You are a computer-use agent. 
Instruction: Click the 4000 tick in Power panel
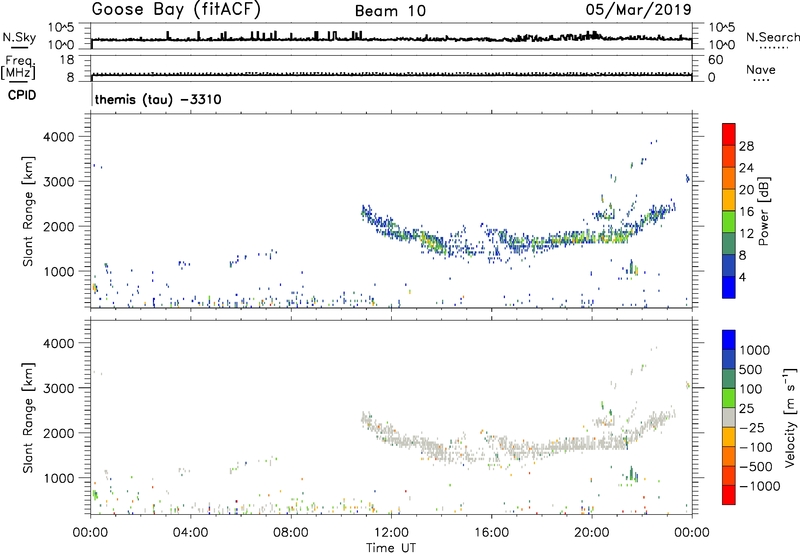(59, 137)
